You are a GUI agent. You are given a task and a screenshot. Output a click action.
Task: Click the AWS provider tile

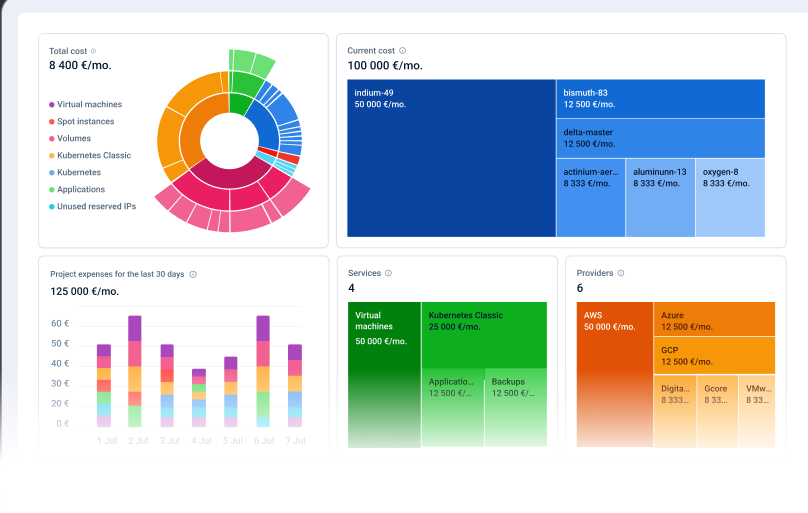[615, 370]
